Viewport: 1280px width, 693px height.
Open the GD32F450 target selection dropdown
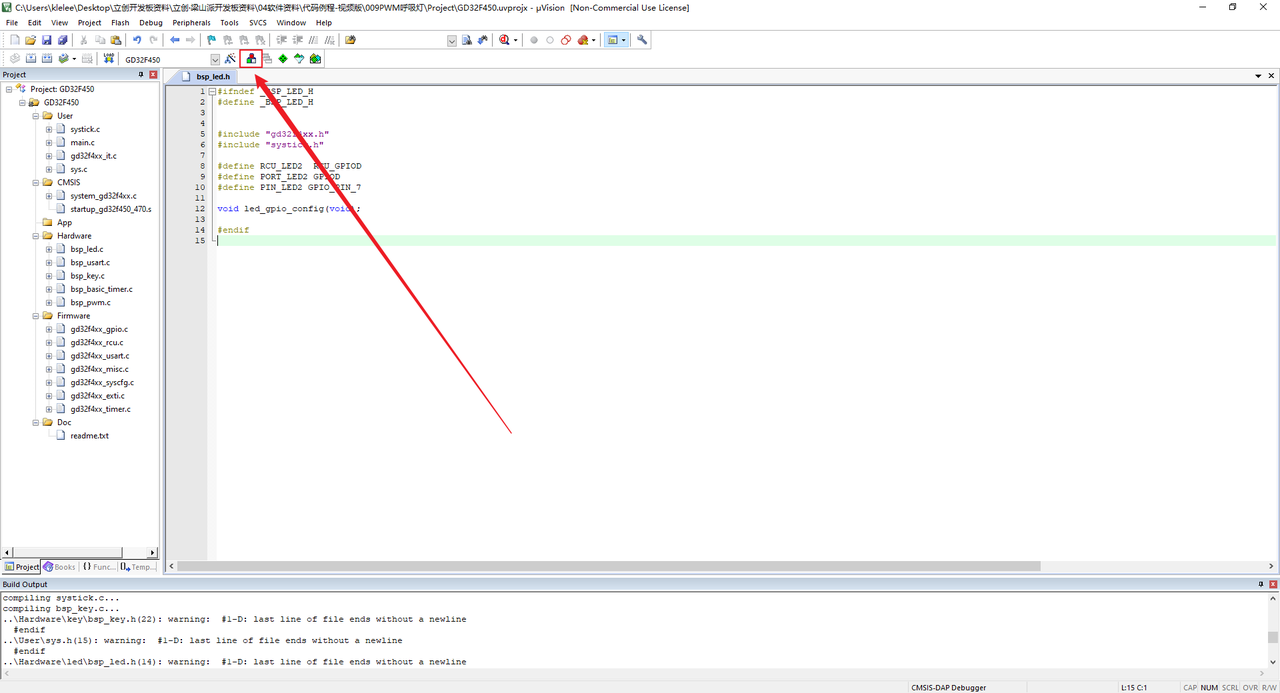tap(214, 60)
